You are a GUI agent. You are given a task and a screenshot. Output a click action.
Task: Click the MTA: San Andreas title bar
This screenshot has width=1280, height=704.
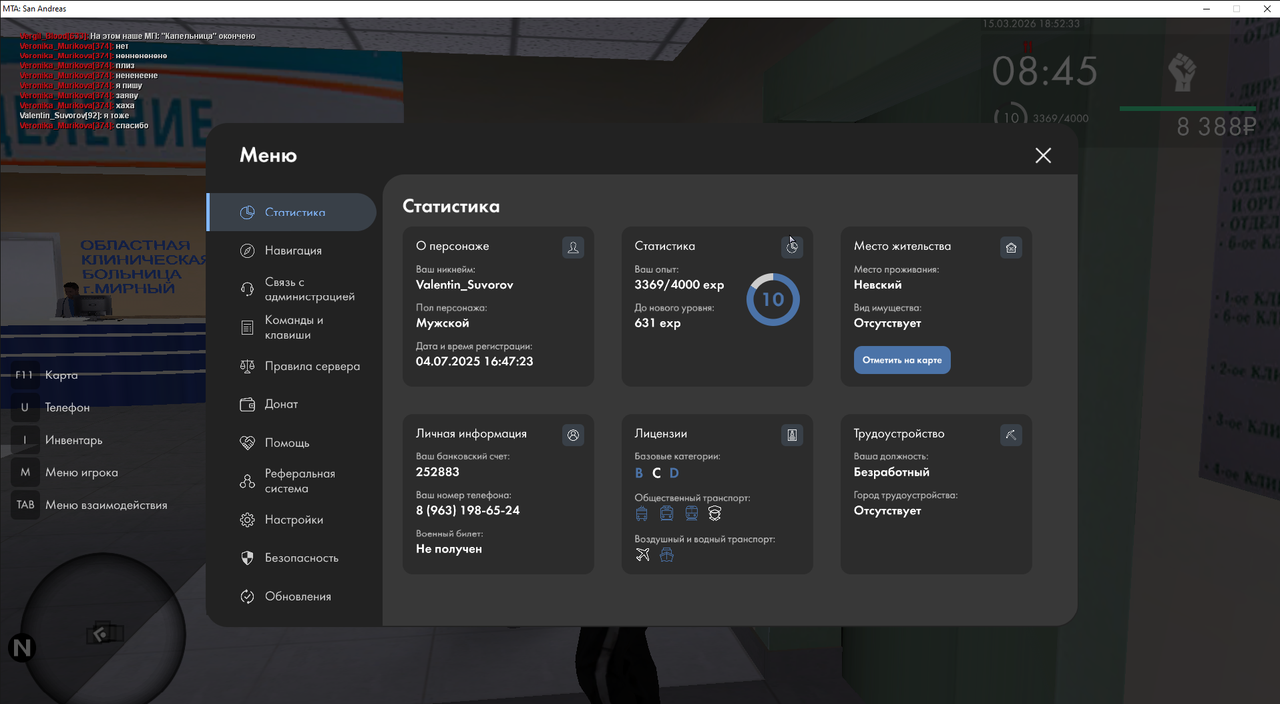[640, 8]
